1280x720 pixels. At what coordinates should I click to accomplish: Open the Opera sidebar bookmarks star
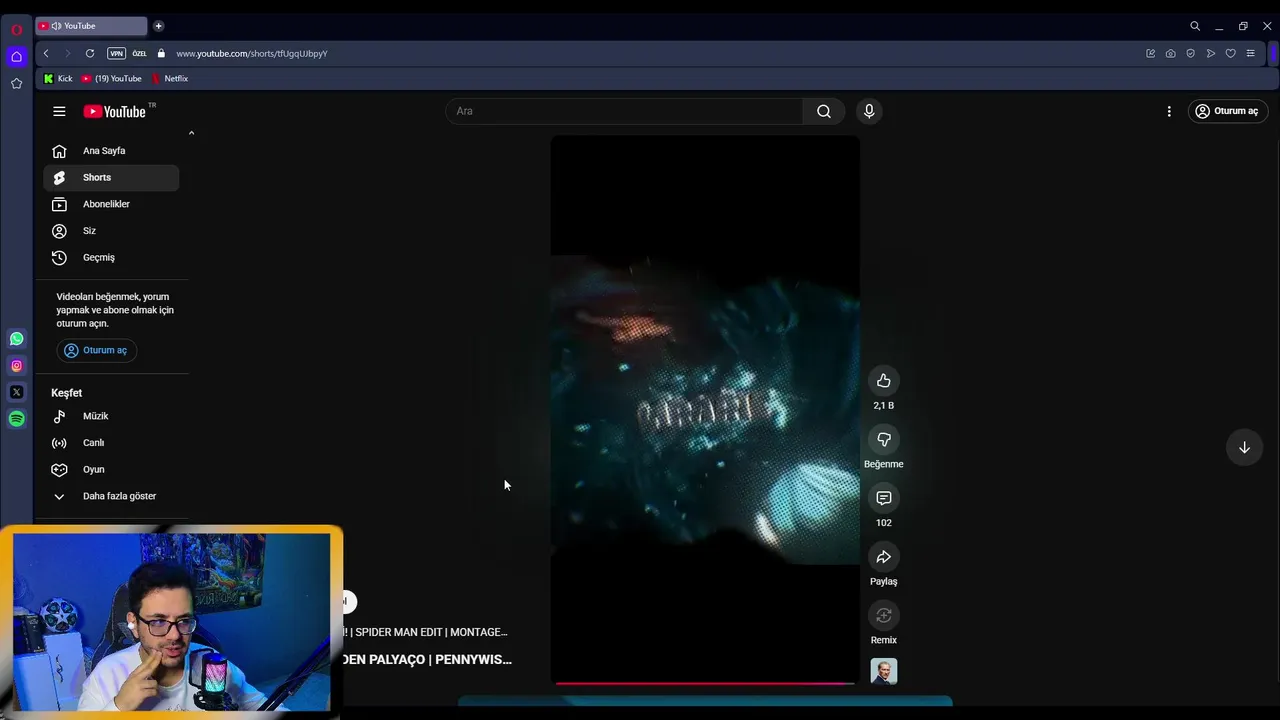(16, 84)
